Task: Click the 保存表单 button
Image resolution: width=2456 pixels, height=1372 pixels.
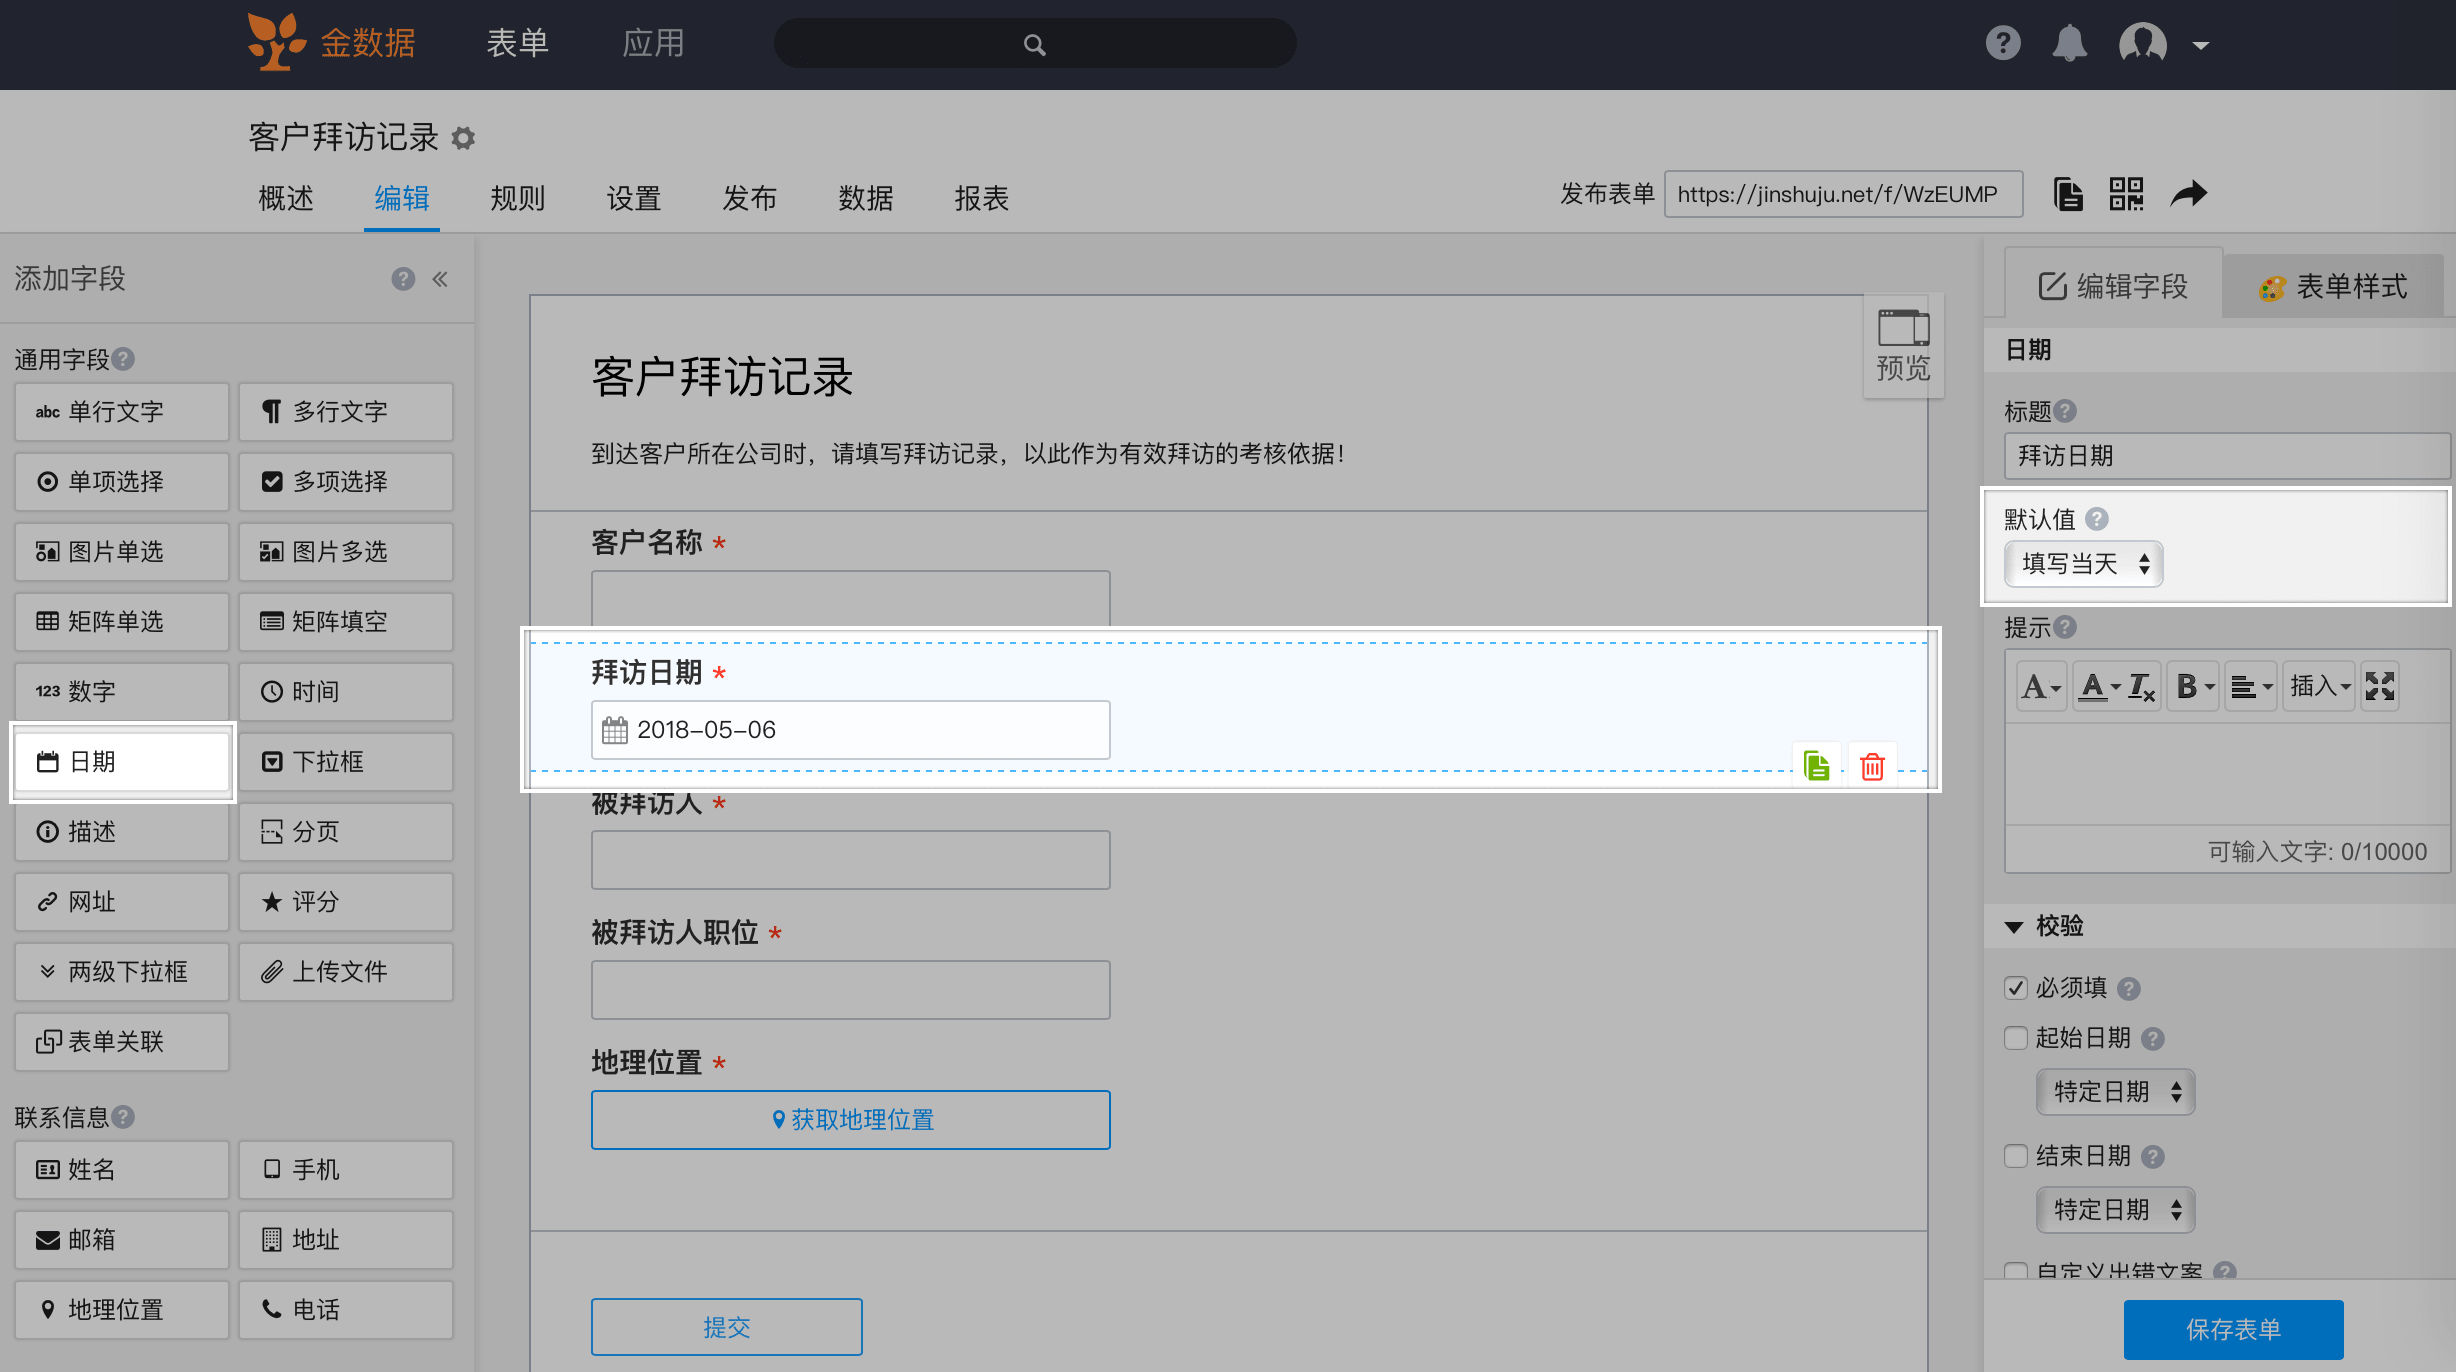Action: (x=2233, y=1329)
